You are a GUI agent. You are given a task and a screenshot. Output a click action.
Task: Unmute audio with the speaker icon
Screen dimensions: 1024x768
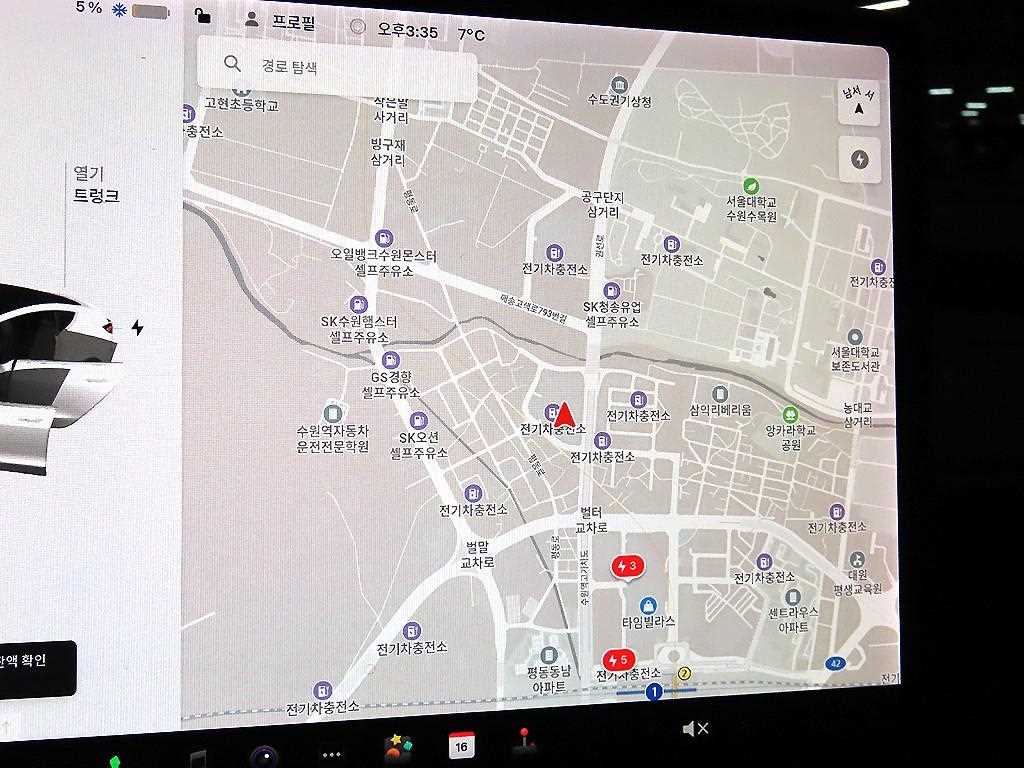point(694,729)
